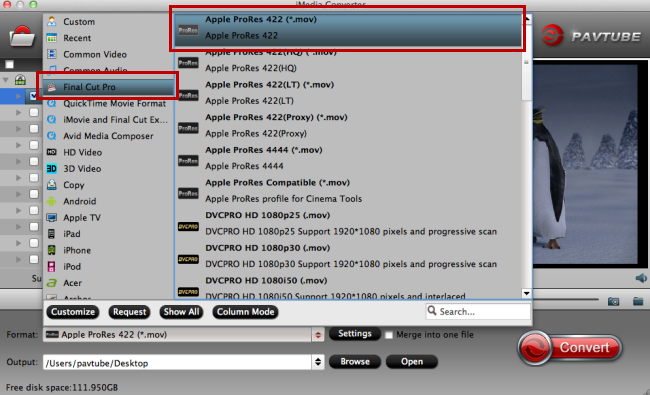Click the Avid Media Composer icon
The image size is (650, 395).
52,136
